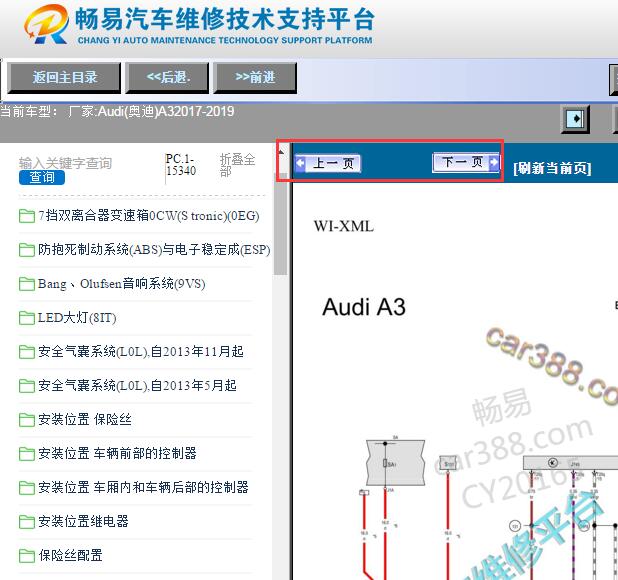
Task: Open folder icon for 车厢内和车辆后部的控制器
Action: [26, 488]
